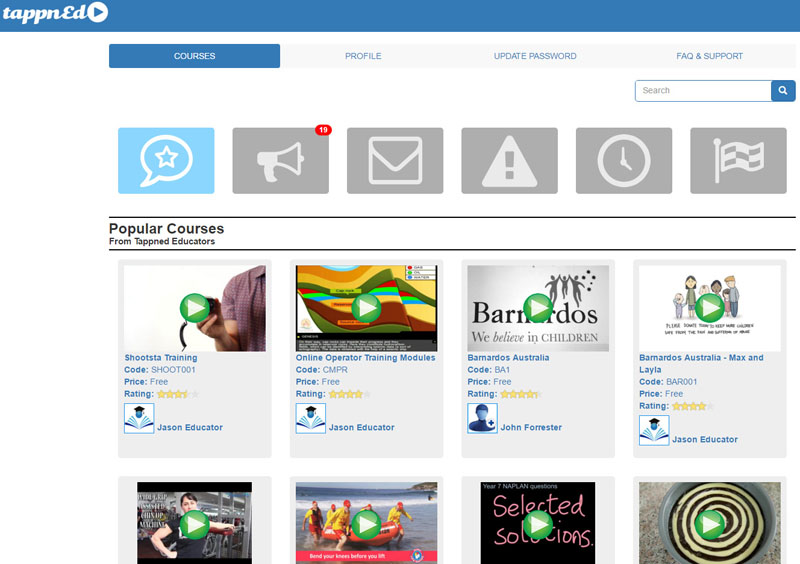The image size is (800, 564).
Task: Click into the Search text field
Action: click(x=702, y=91)
